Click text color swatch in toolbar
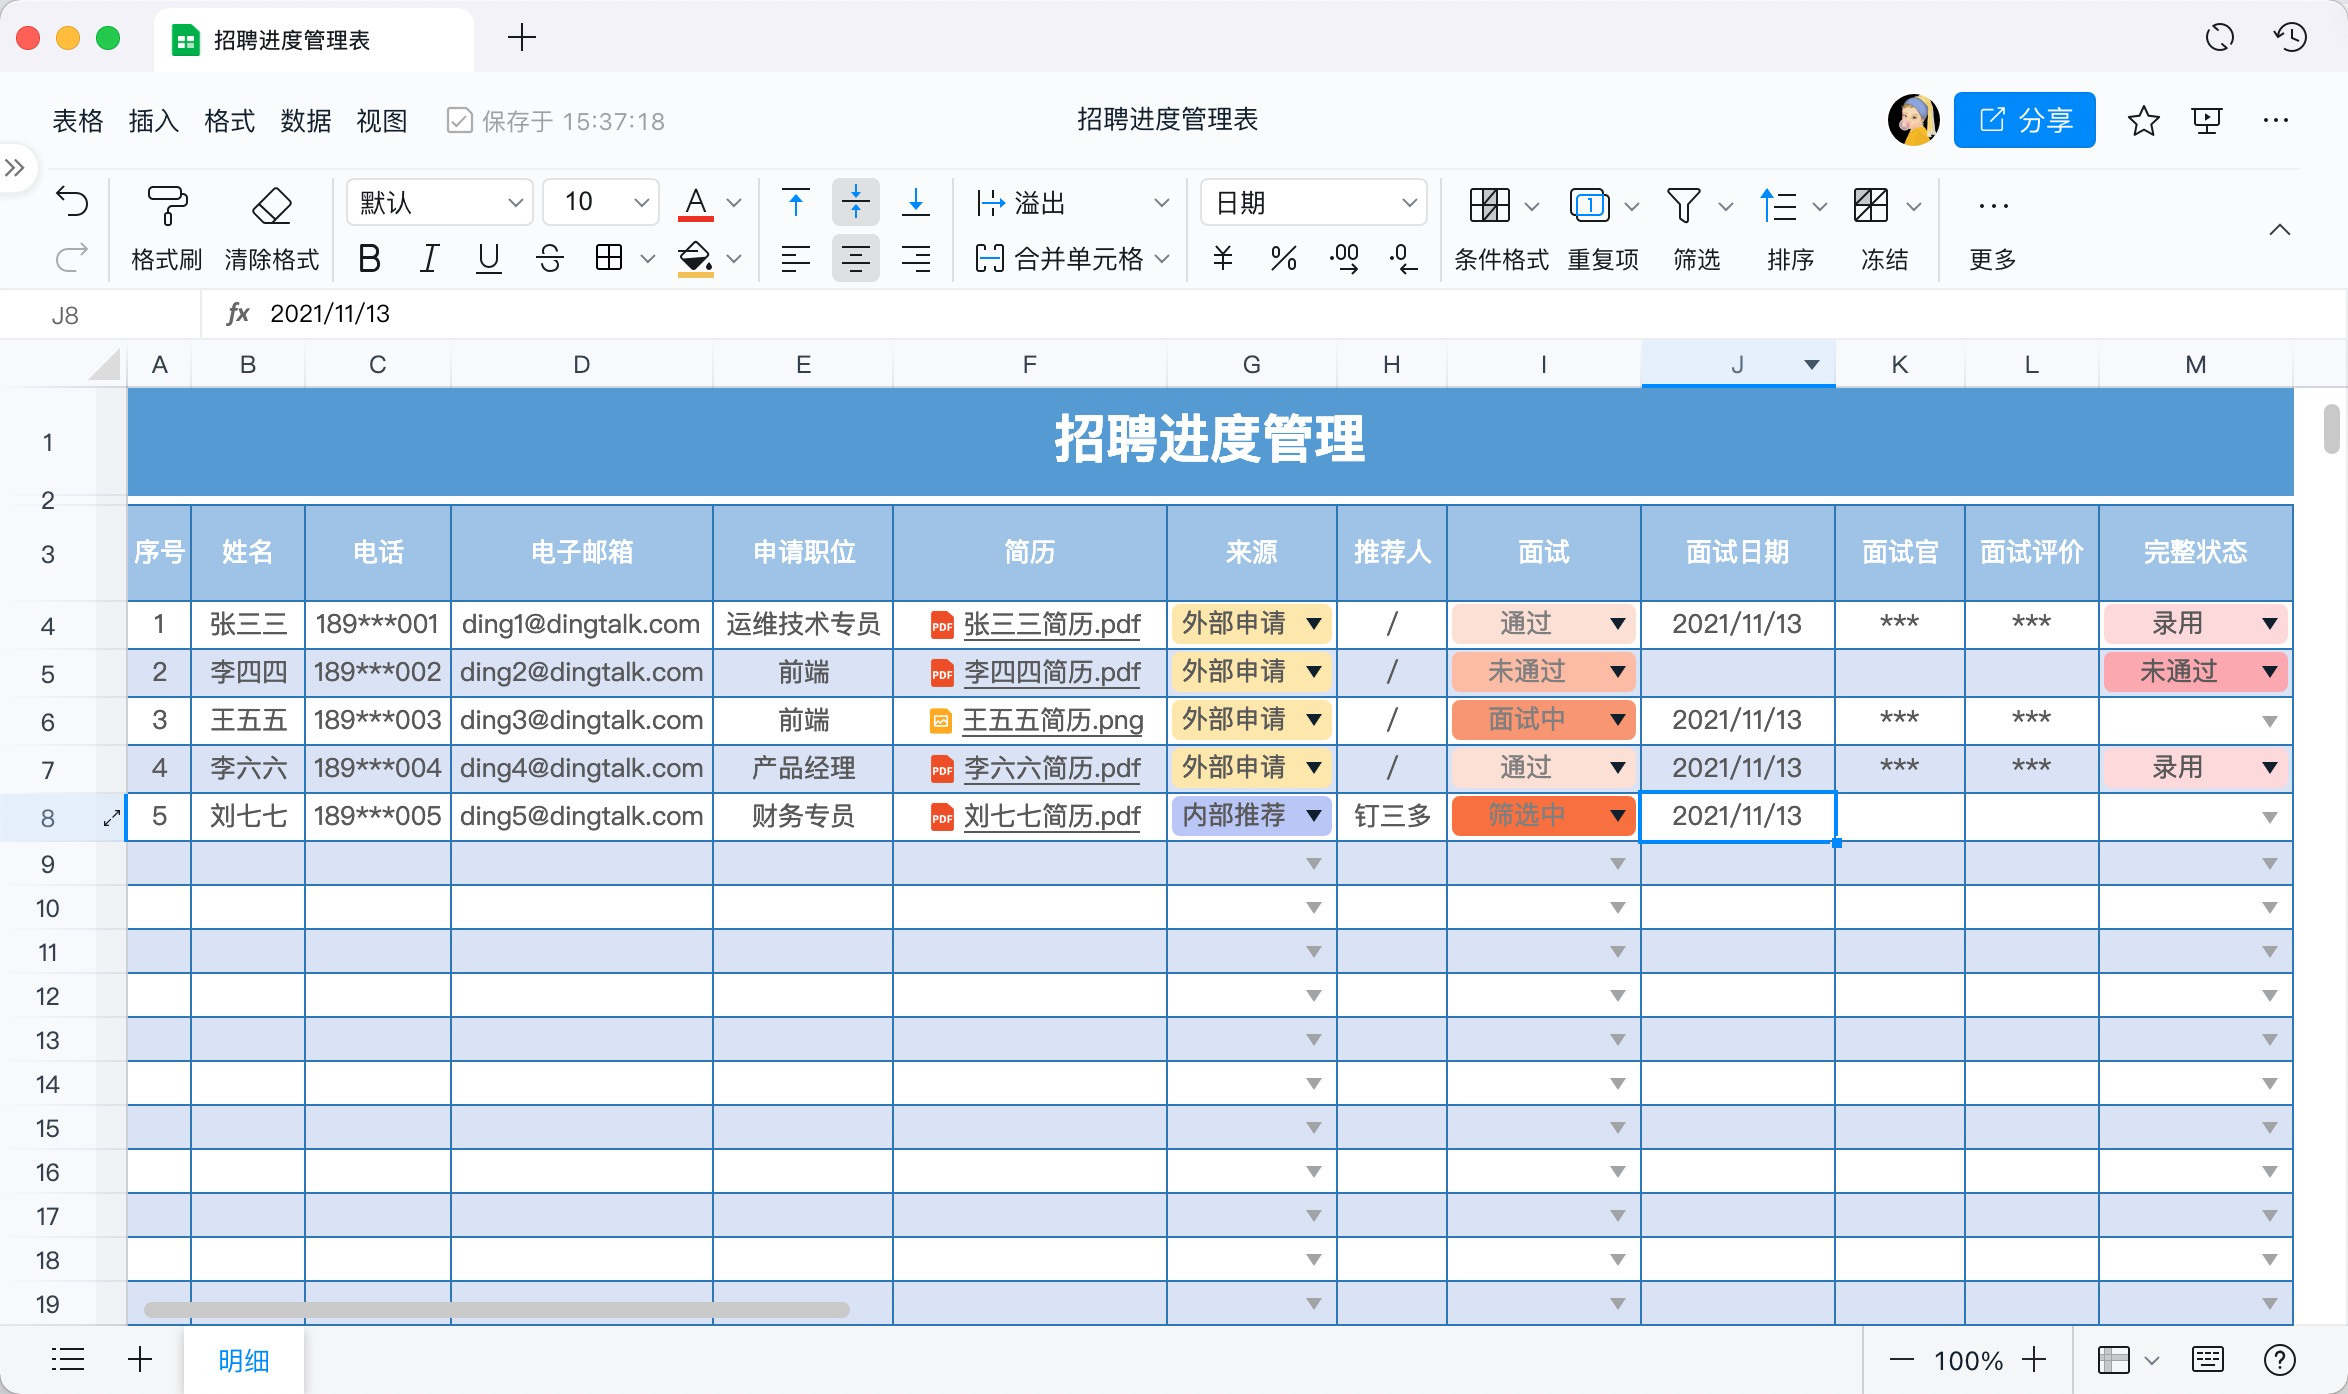The height and width of the screenshot is (1394, 2348). (x=699, y=202)
